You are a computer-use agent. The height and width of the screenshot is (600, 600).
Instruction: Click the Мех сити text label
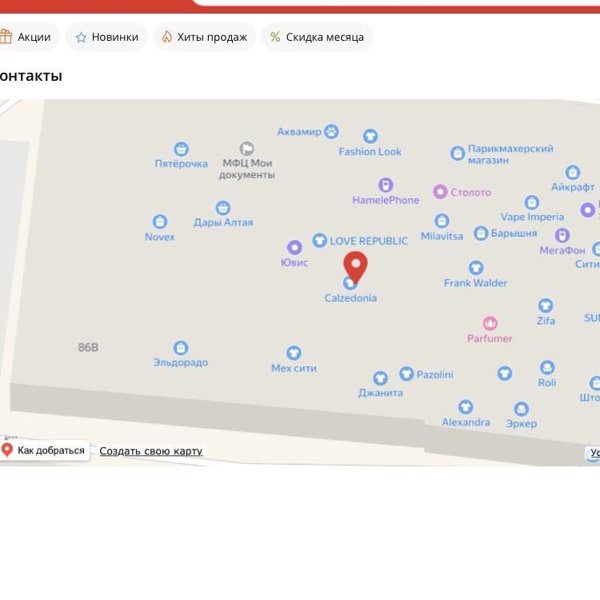pos(294,368)
